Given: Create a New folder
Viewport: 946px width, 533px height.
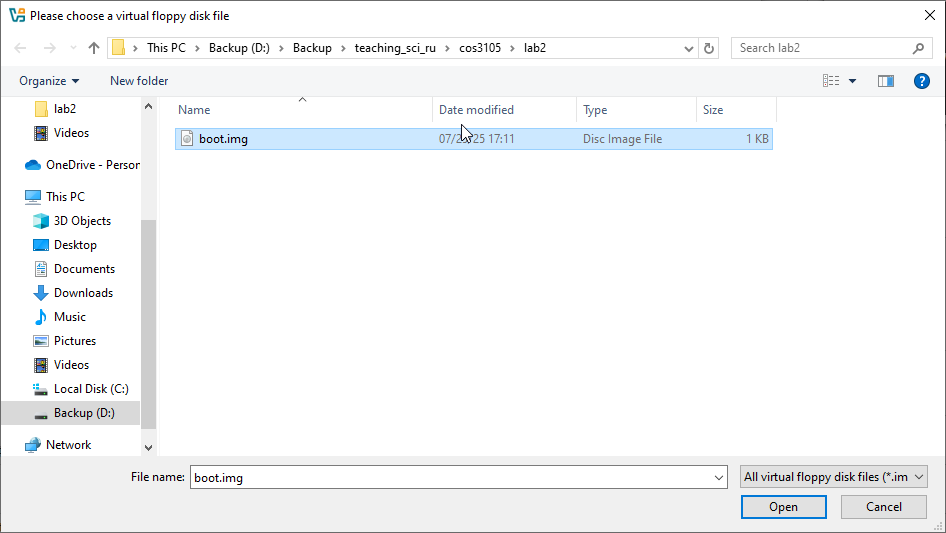Looking at the screenshot, I should pos(139,81).
